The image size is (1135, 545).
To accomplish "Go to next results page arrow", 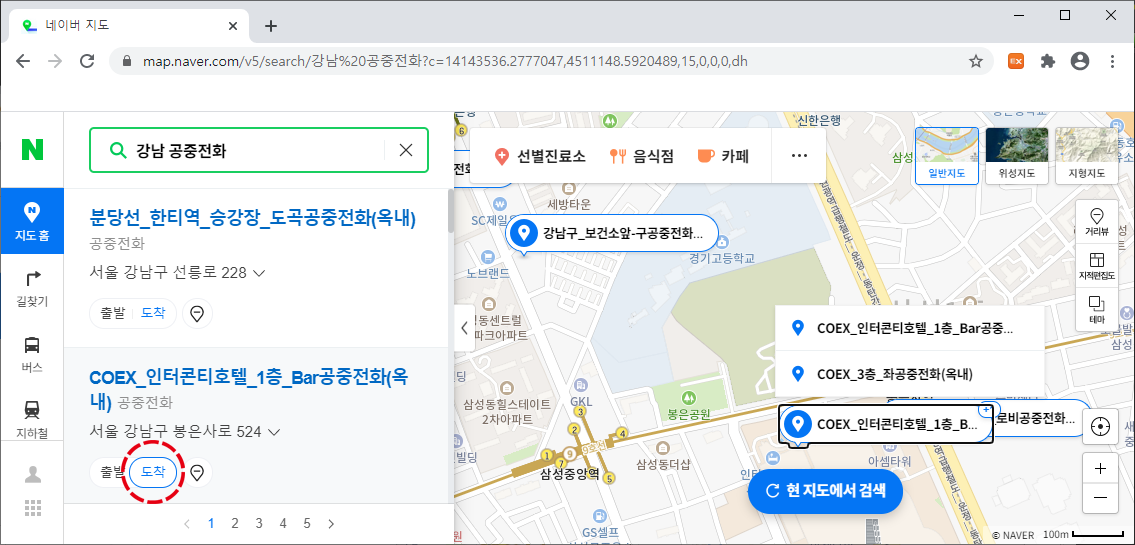I will pyautogui.click(x=332, y=523).
